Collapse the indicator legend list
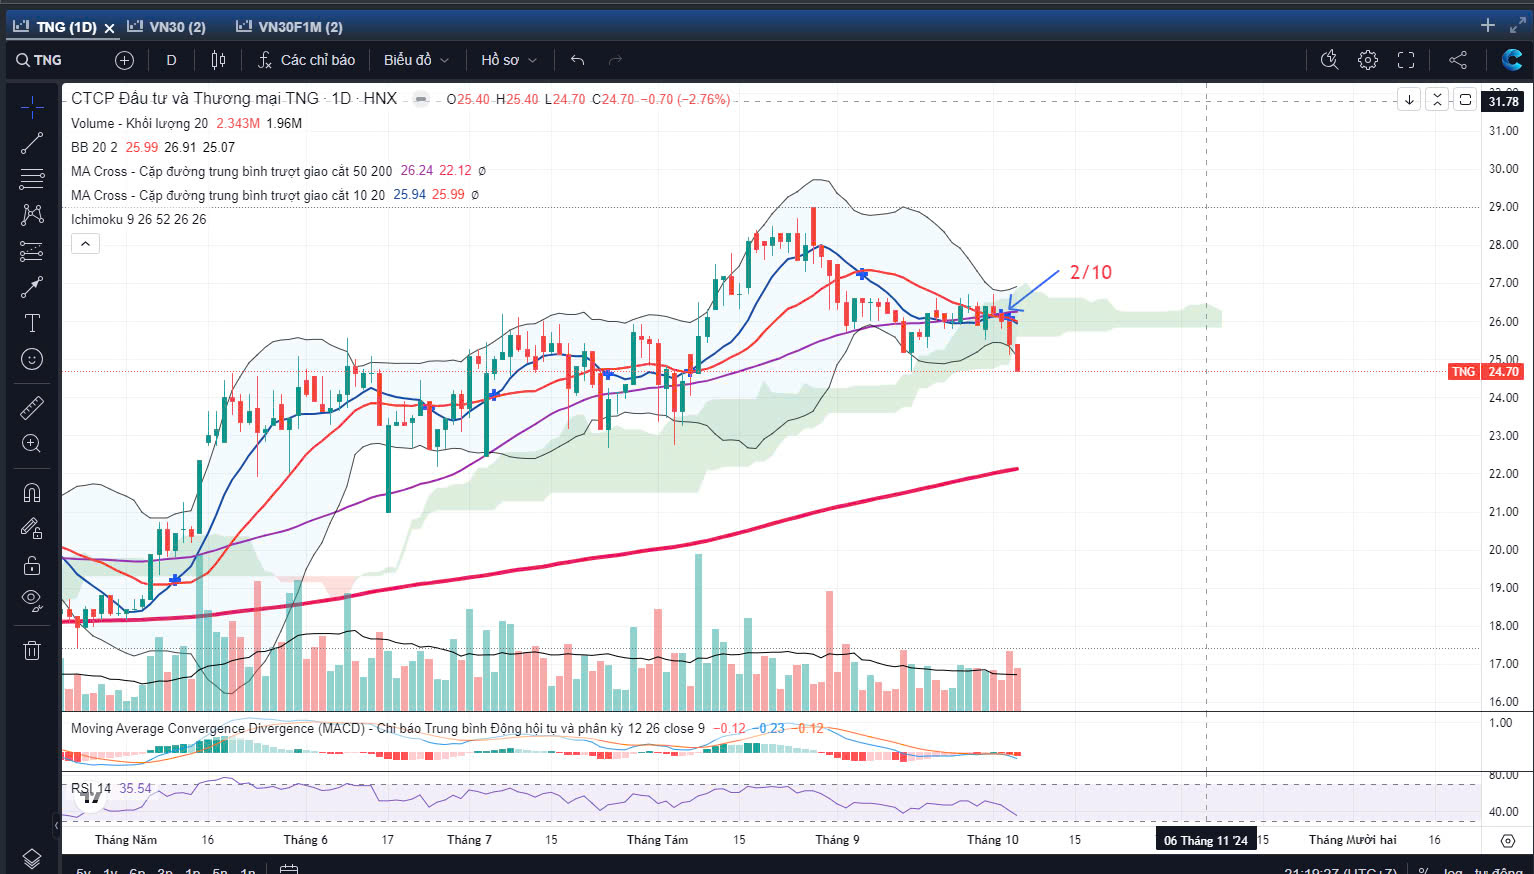Screen dimensions: 1534x874 click(85, 243)
